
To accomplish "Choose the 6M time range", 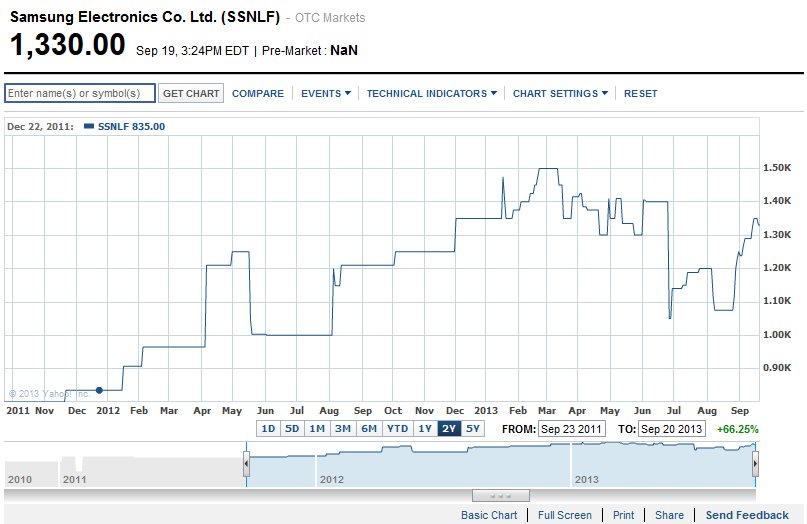I will click(x=369, y=428).
